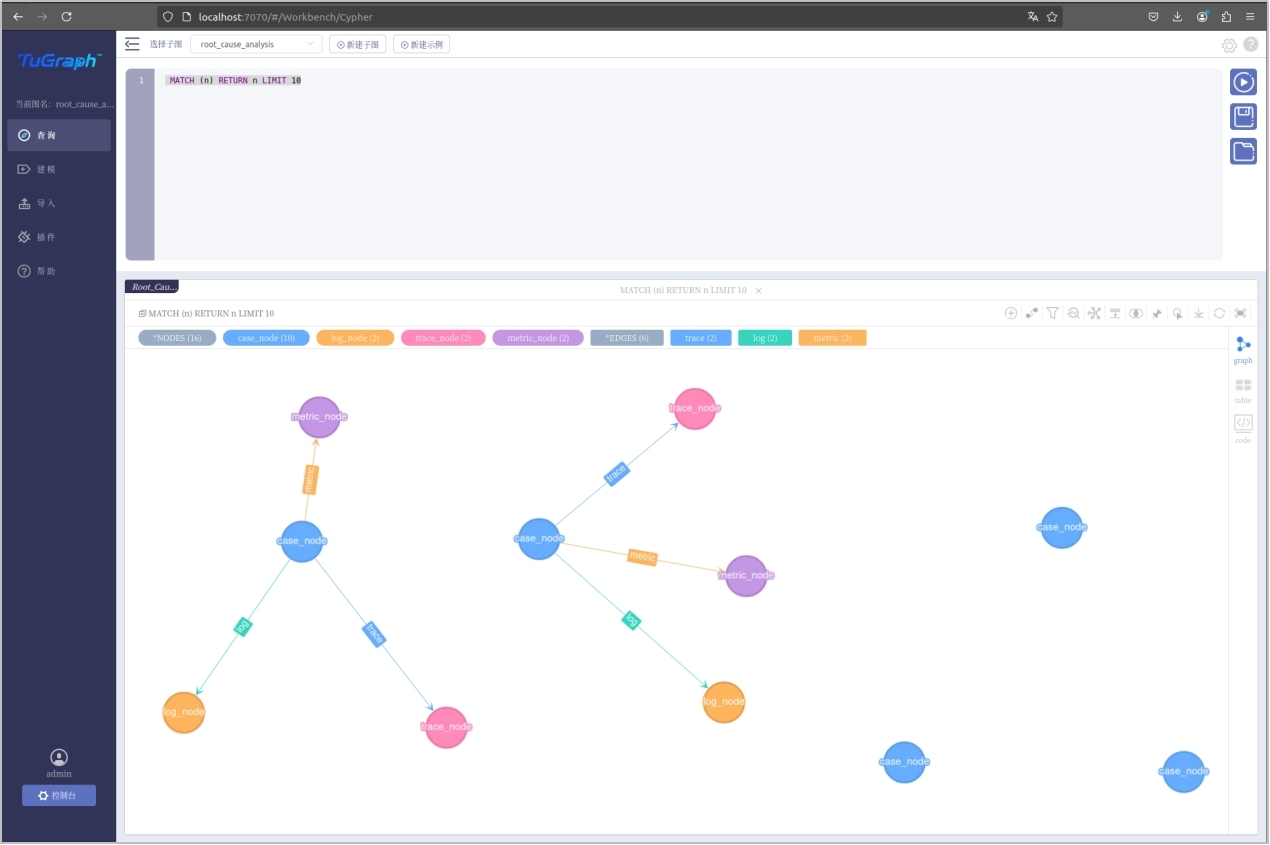Click the 新建子图 button
Viewport: 1270px width, 845px height.
[x=357, y=45]
